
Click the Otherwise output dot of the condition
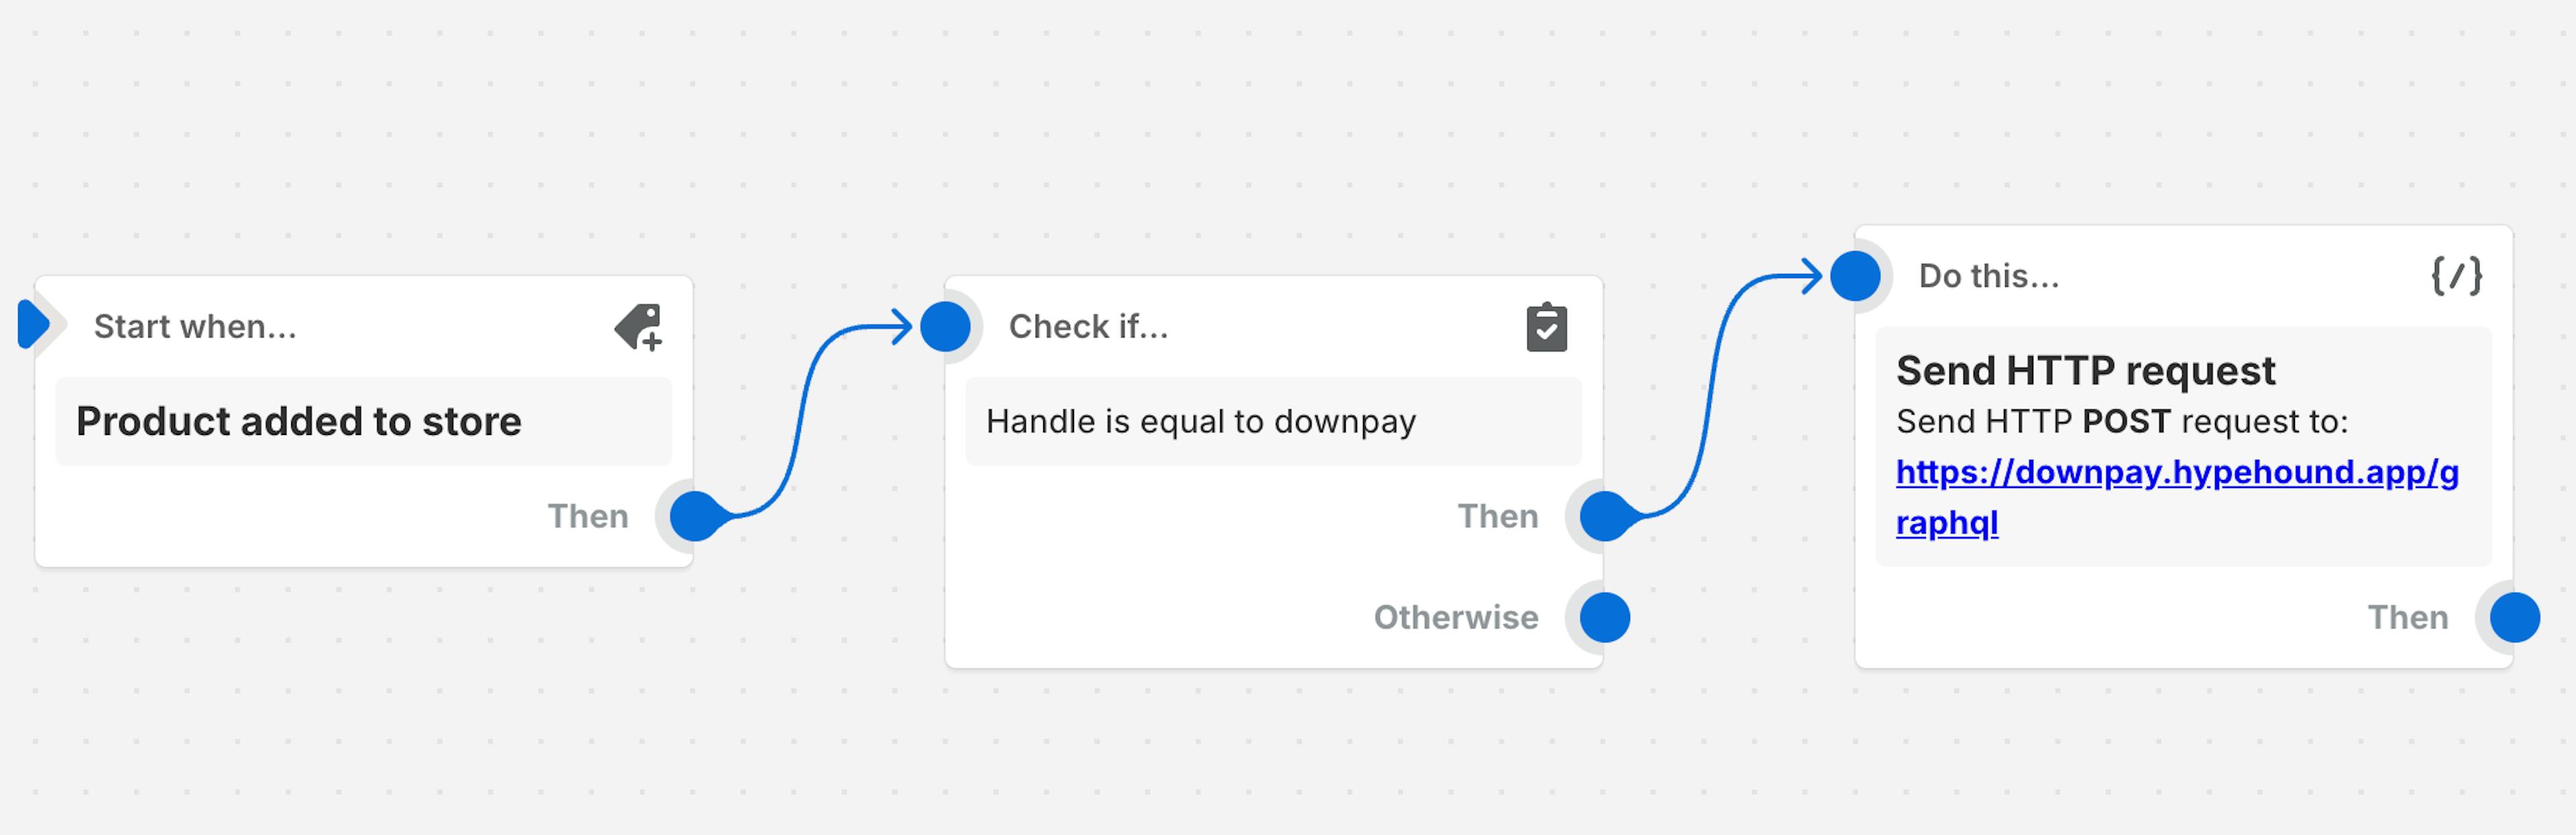[x=1604, y=617]
